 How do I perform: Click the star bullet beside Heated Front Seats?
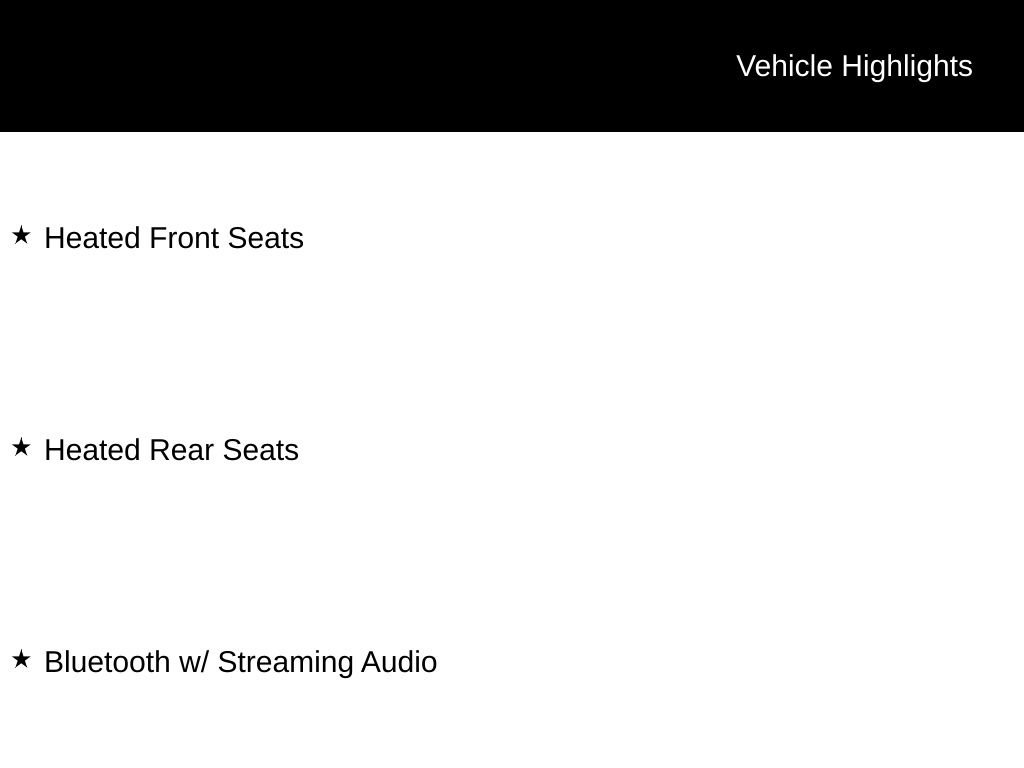(x=21, y=236)
